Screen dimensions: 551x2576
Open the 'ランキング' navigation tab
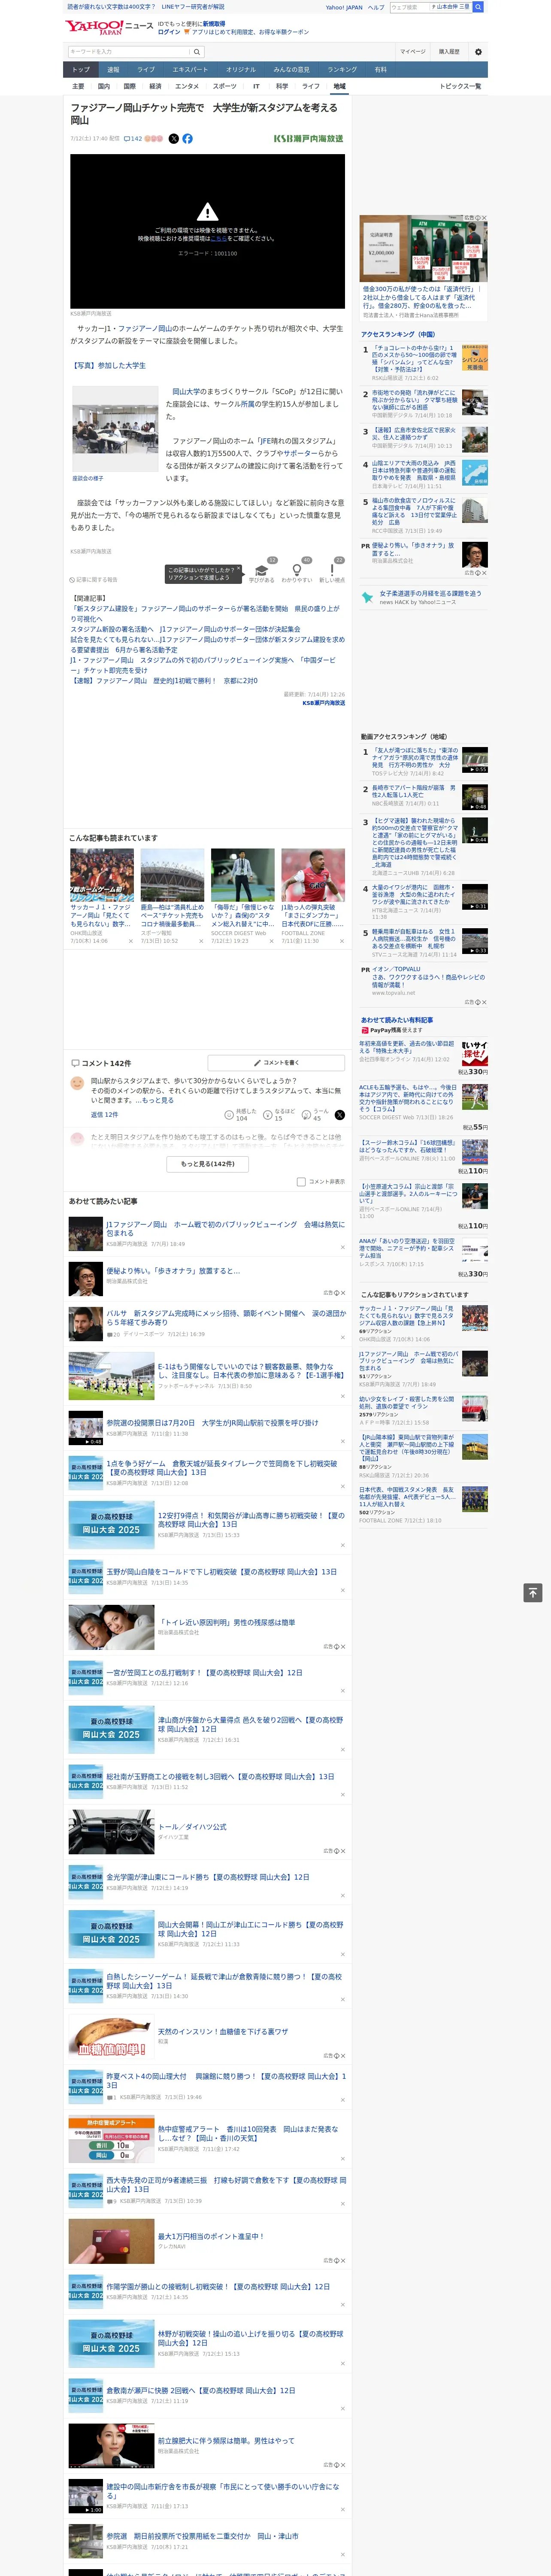click(x=342, y=70)
